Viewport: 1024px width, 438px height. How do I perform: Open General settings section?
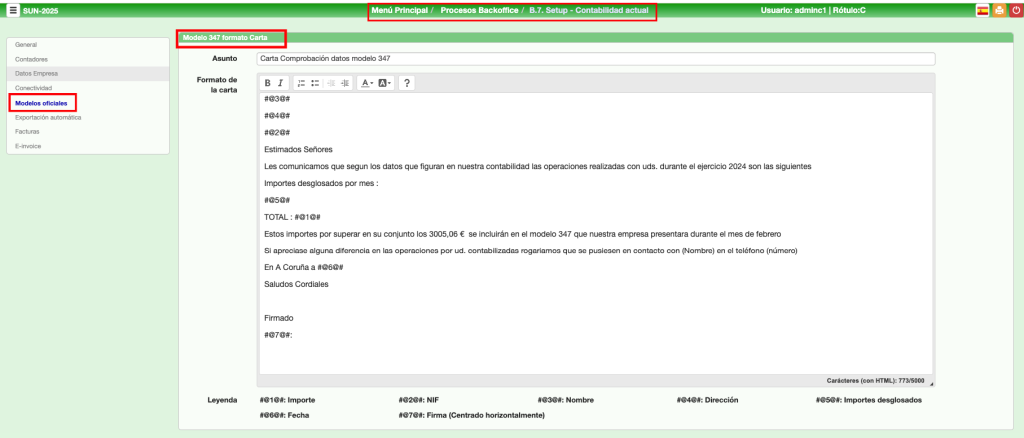pos(26,45)
